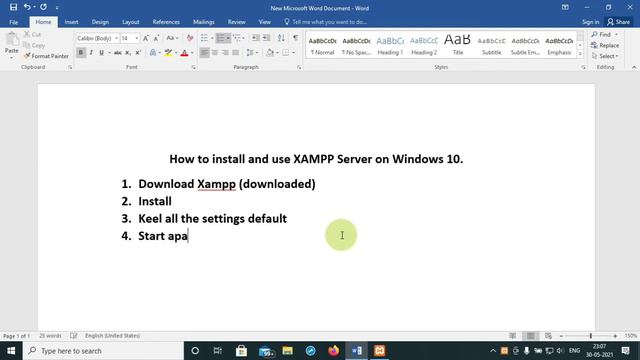Open the Replace dialog
This screenshot has height=360, width=640.
coord(605,45)
